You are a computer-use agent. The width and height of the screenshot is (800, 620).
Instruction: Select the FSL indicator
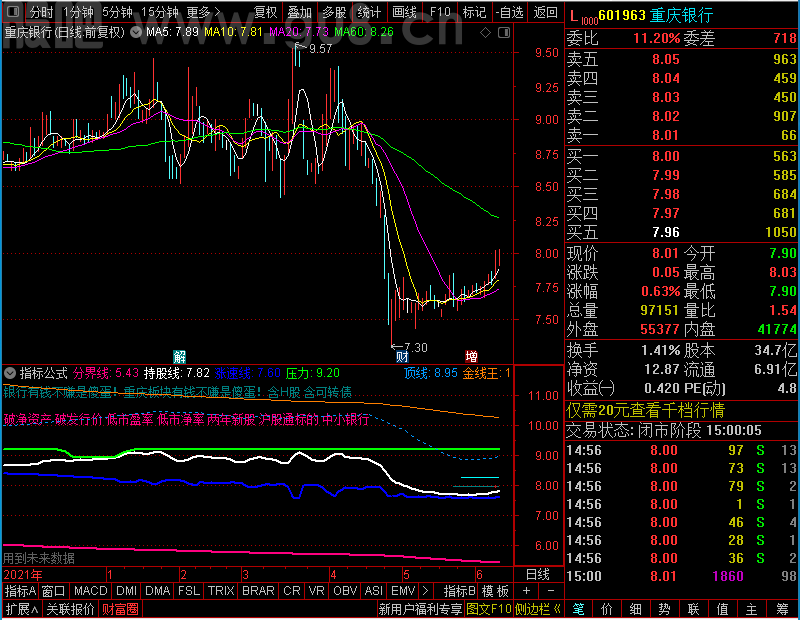pos(189,591)
